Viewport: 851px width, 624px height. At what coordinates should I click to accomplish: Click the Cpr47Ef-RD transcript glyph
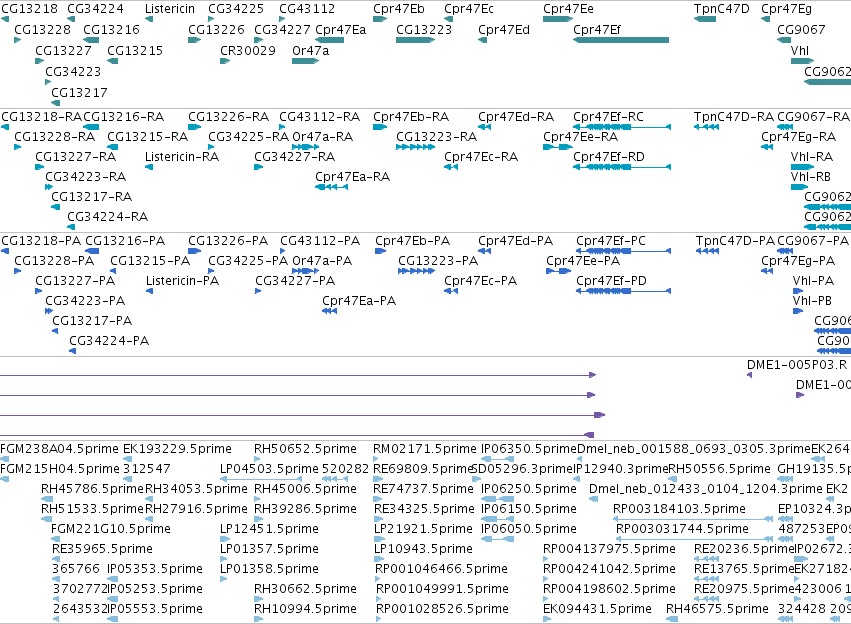[622, 167]
